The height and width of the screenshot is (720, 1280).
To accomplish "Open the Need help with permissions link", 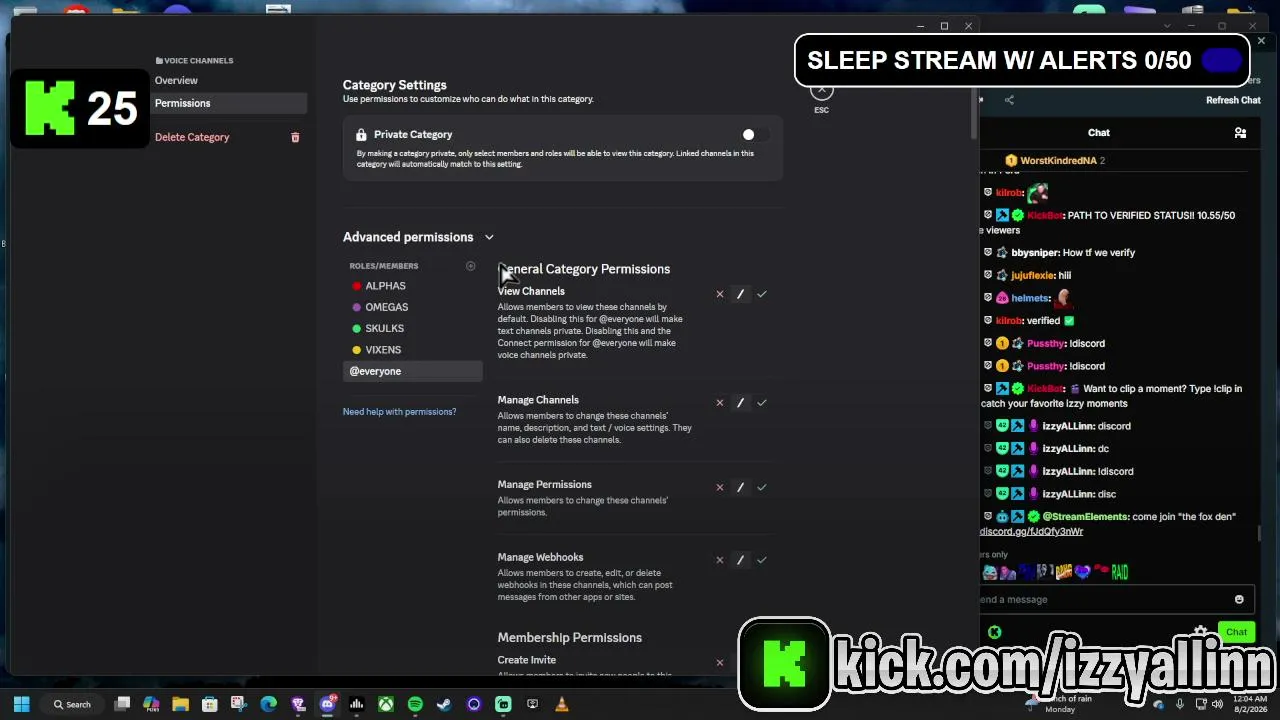I will click(399, 412).
